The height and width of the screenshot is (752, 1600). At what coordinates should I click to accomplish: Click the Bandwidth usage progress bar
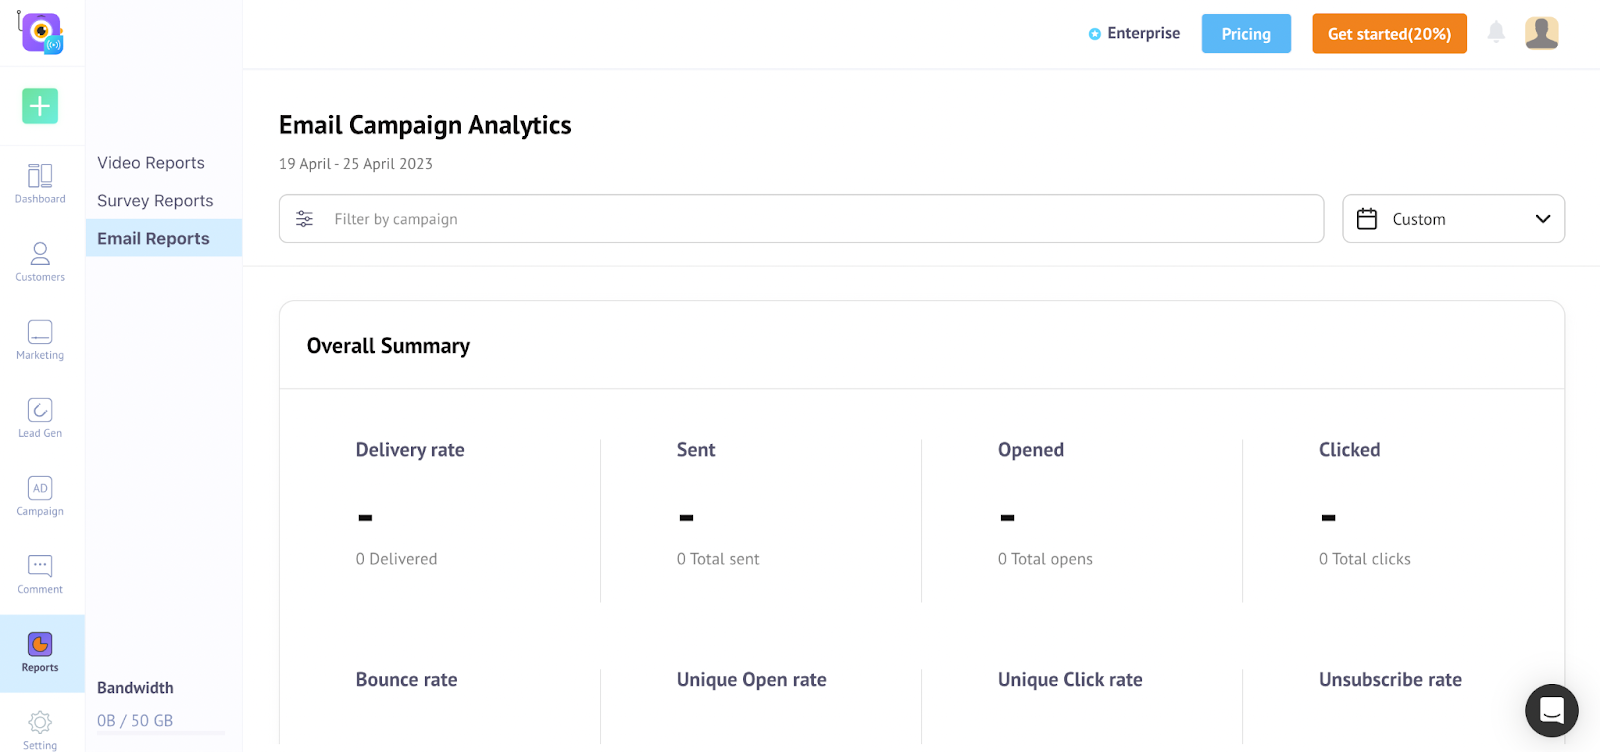160,734
